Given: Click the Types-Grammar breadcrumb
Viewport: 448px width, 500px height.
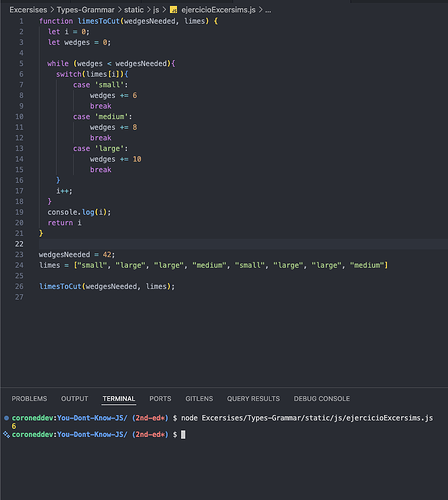Looking at the screenshot, I should pos(85,10).
